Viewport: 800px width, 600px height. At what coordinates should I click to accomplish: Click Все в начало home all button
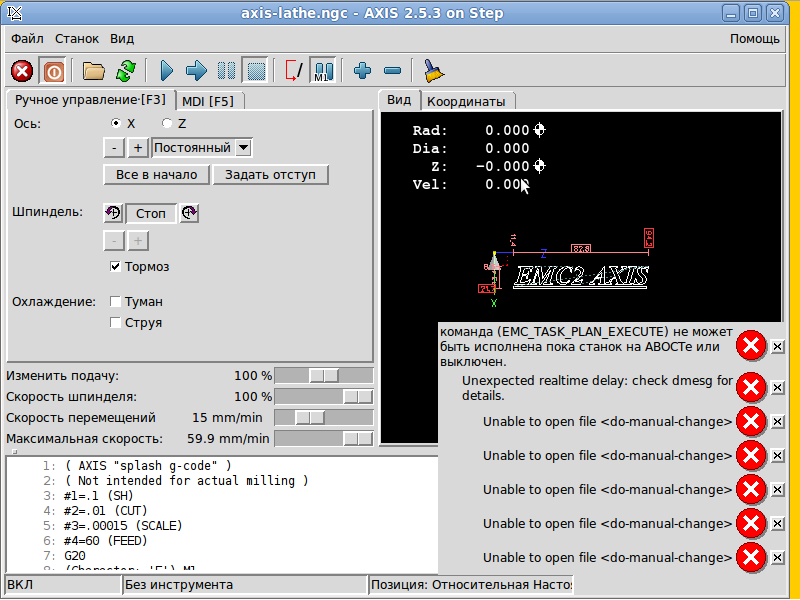157,174
